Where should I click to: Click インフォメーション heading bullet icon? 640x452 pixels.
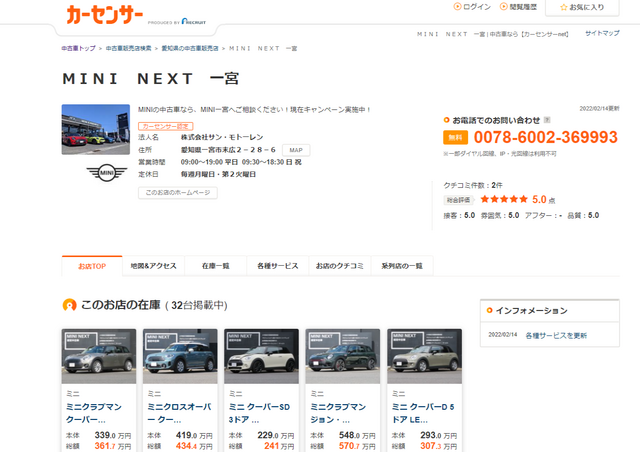(489, 310)
